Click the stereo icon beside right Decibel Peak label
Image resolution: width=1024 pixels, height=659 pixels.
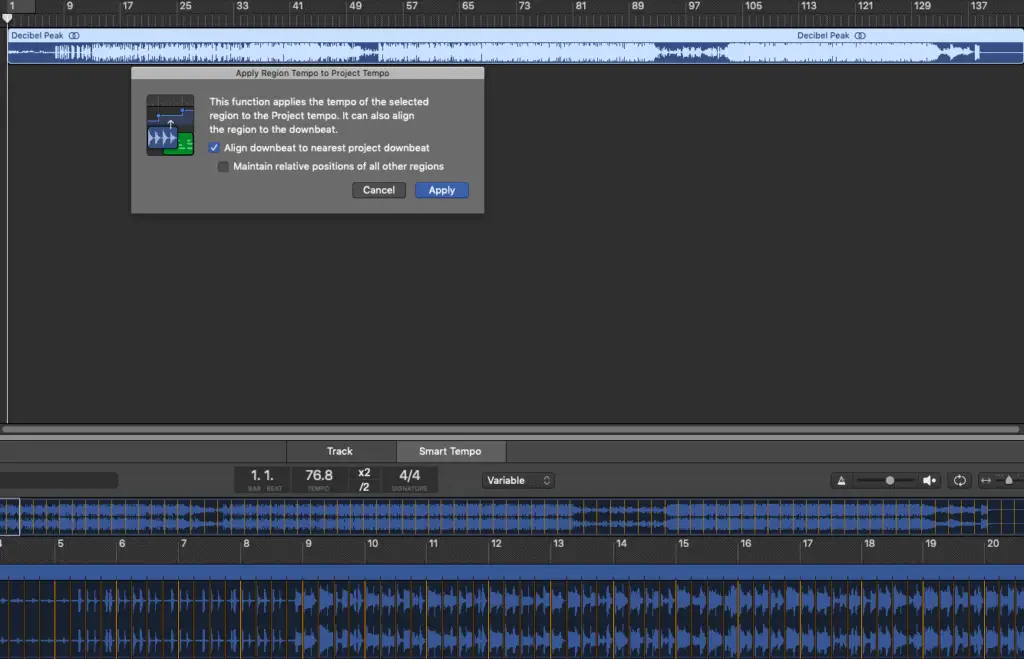coord(860,36)
